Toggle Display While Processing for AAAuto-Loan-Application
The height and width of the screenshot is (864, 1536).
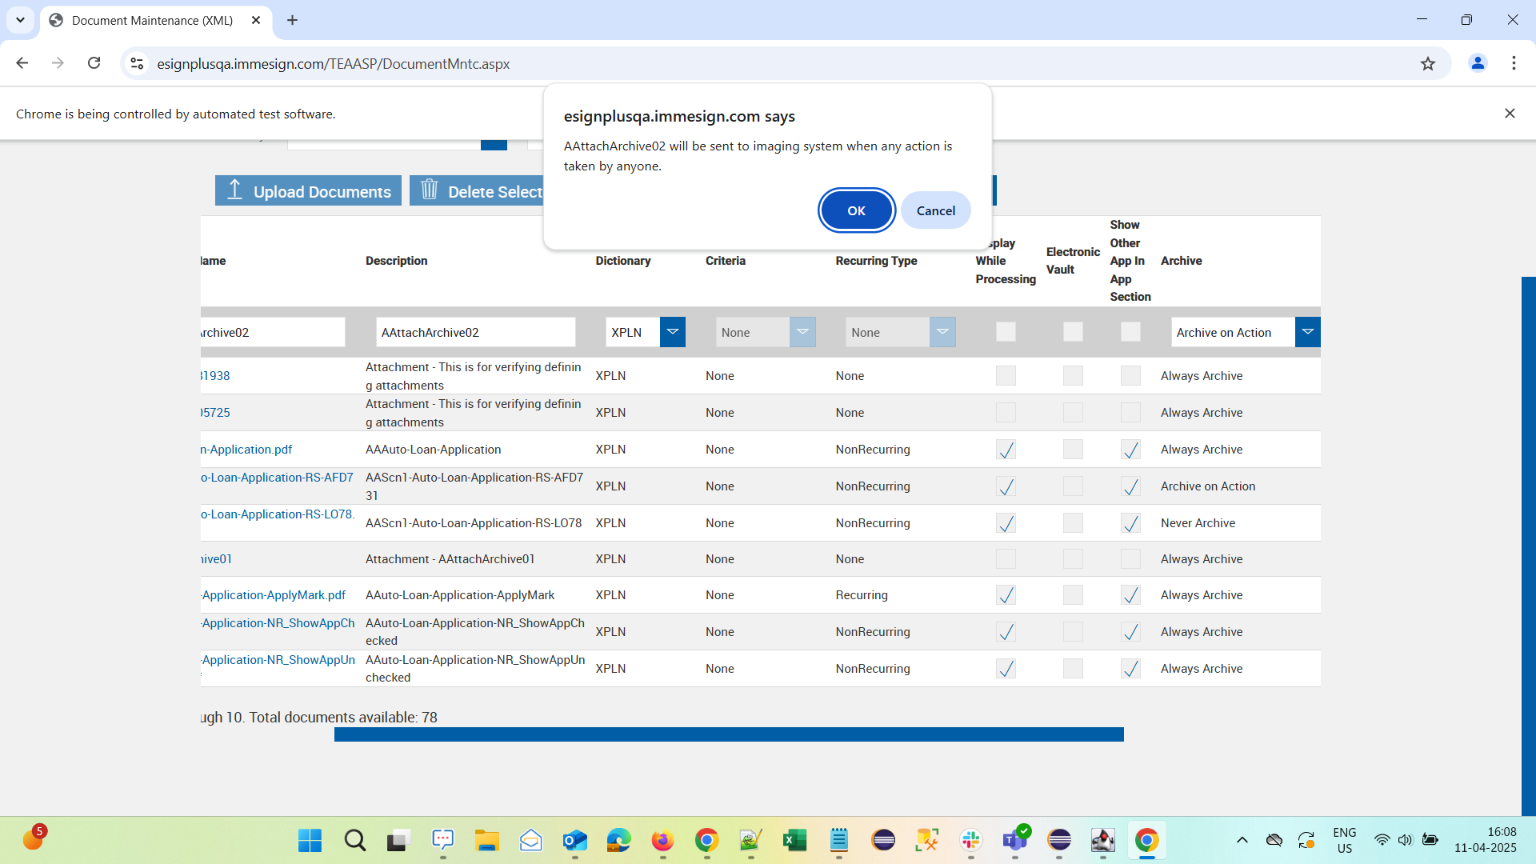click(x=1006, y=450)
